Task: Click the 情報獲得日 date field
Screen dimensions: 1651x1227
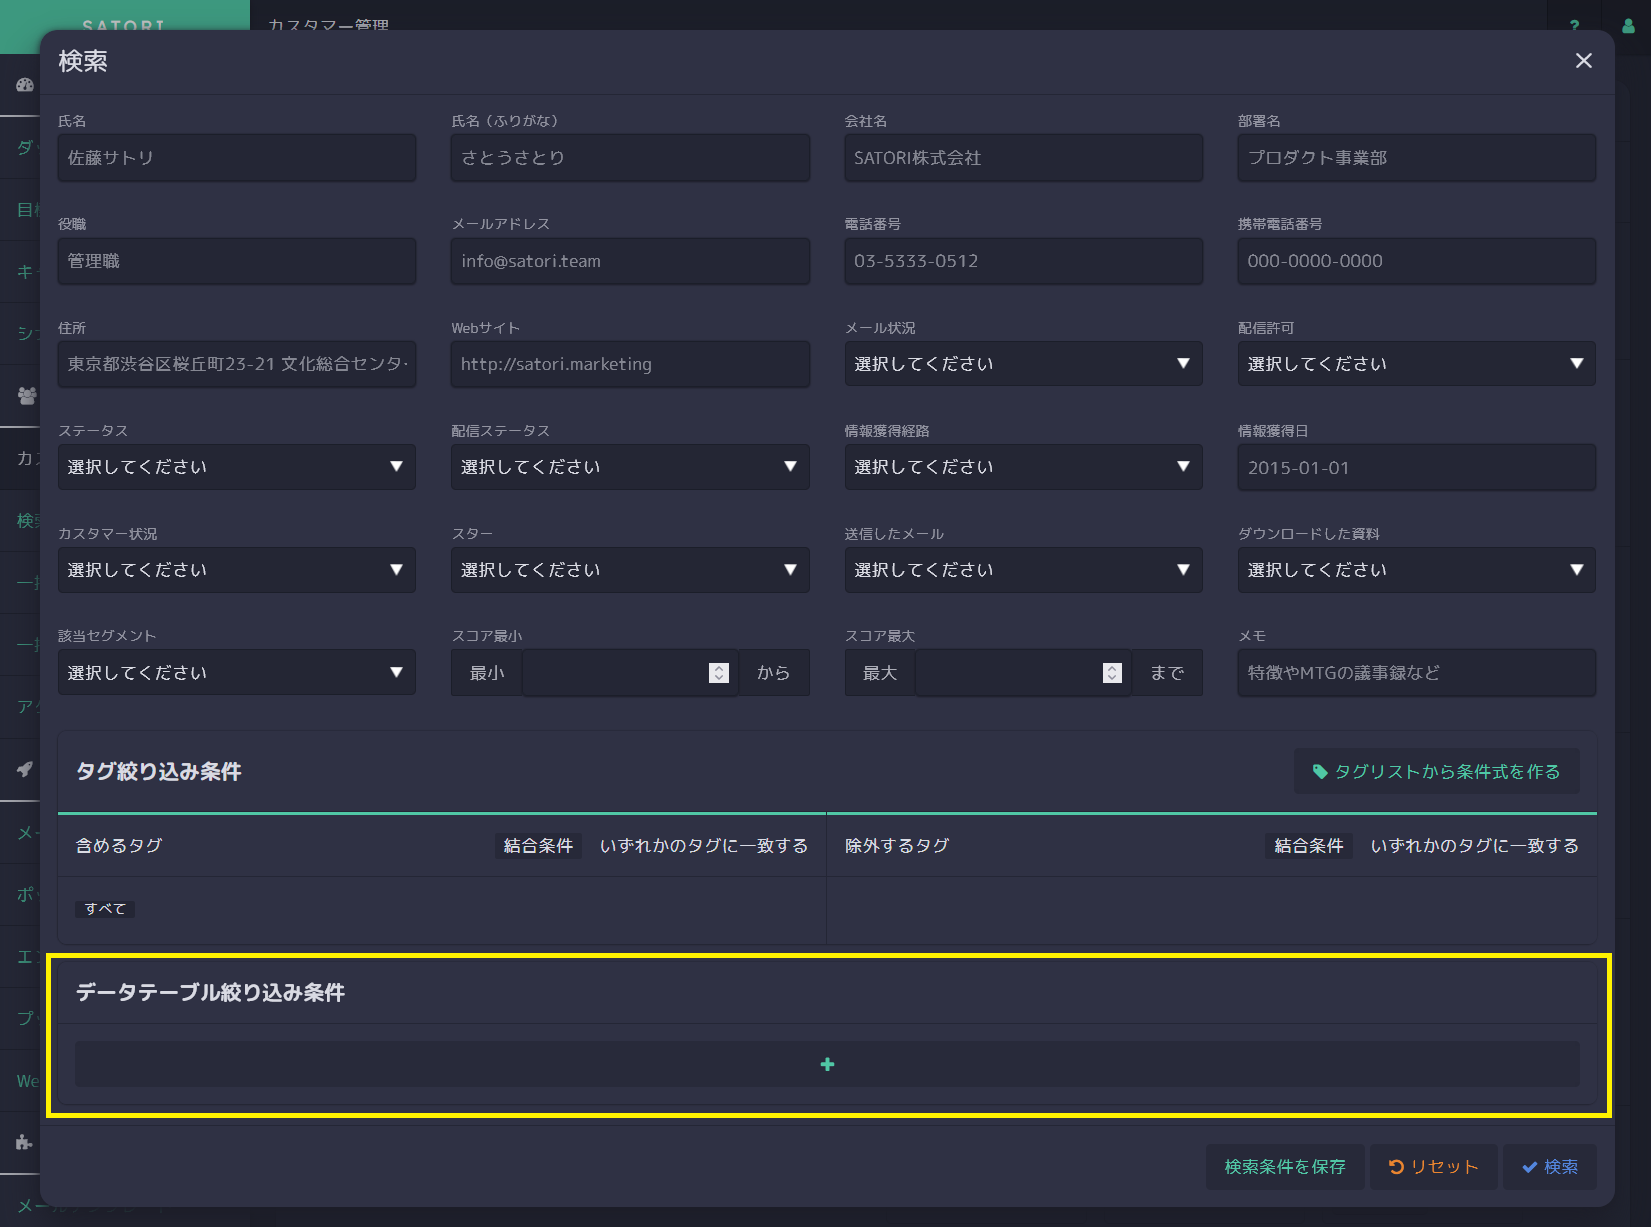Action: pyautogui.click(x=1416, y=467)
